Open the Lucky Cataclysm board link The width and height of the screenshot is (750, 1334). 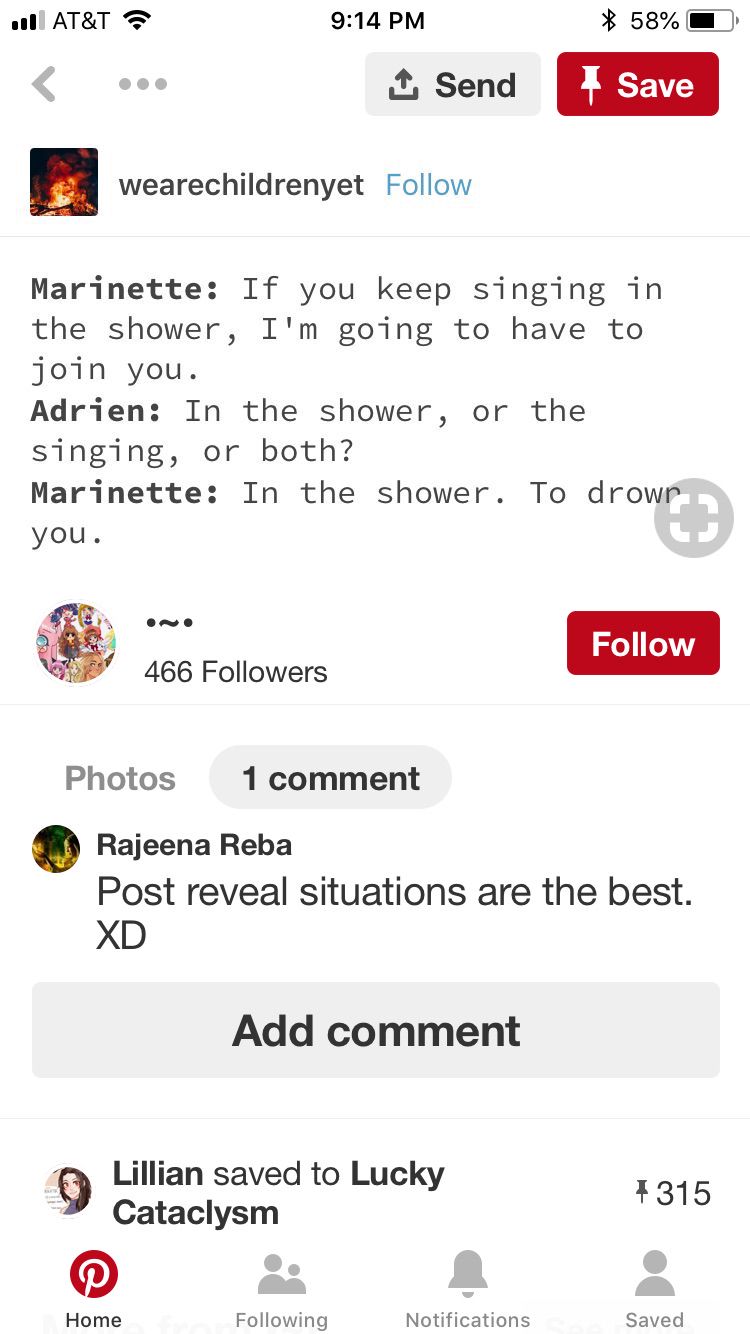tap(278, 1193)
